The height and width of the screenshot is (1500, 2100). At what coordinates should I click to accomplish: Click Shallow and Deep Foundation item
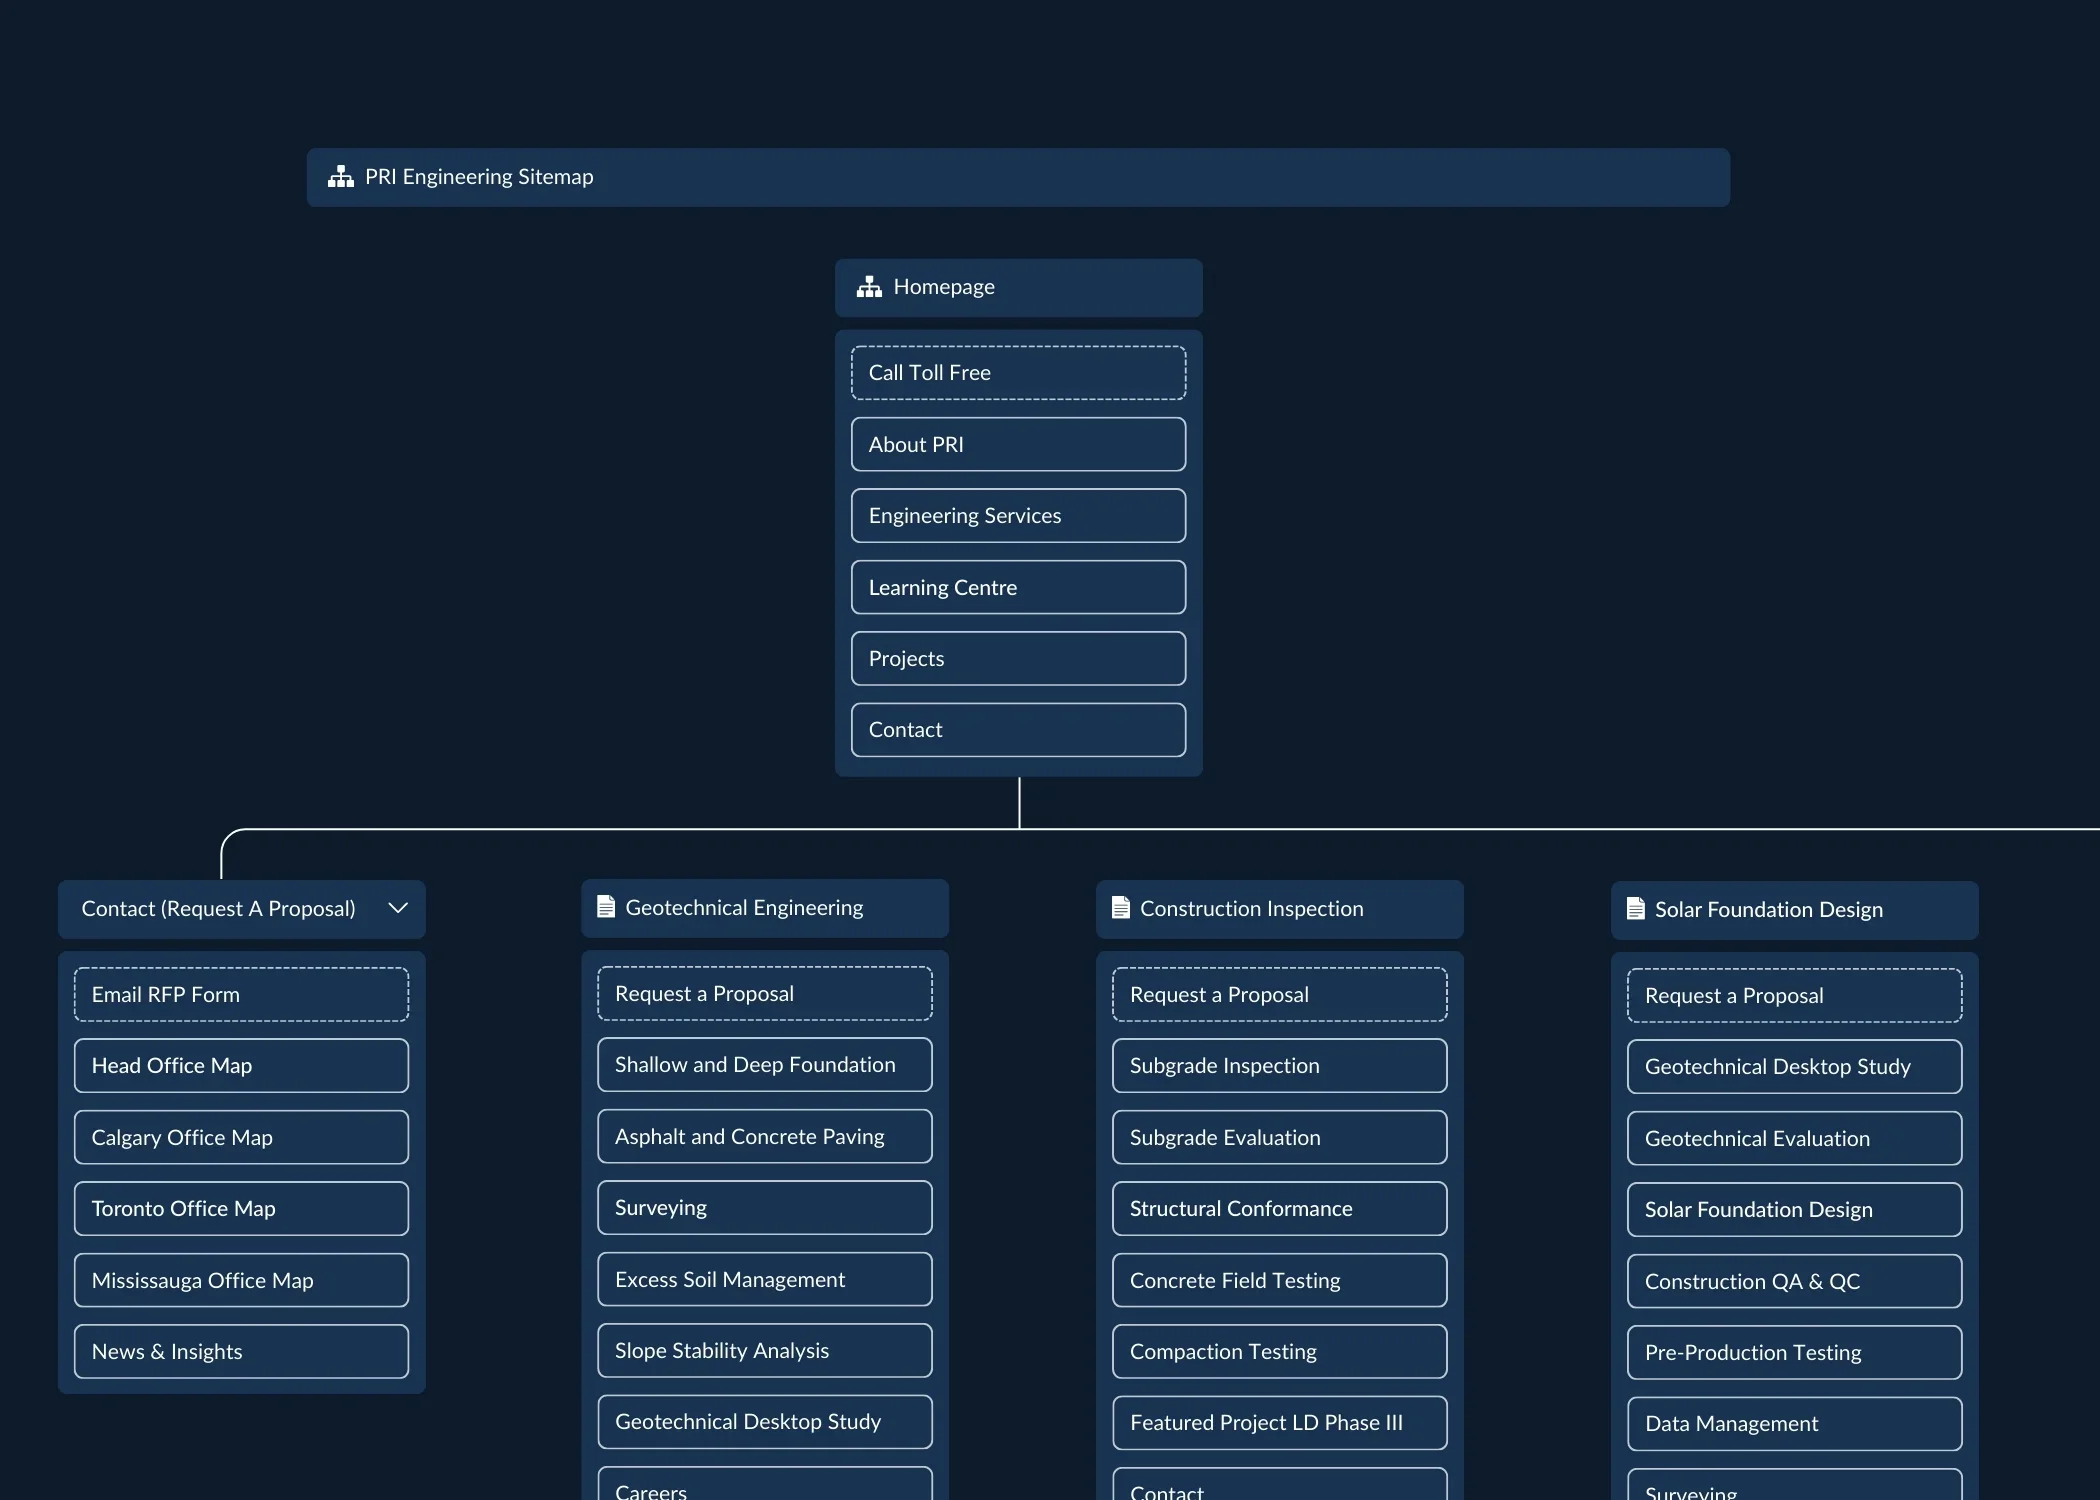point(764,1064)
